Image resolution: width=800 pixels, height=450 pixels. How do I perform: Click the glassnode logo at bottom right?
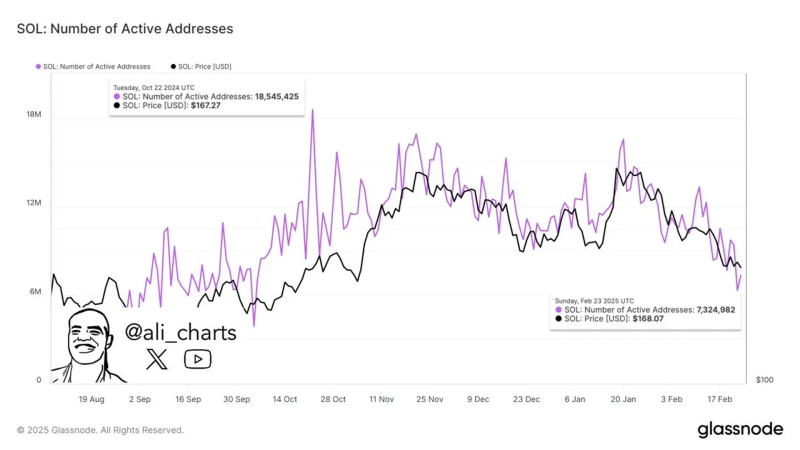(740, 430)
